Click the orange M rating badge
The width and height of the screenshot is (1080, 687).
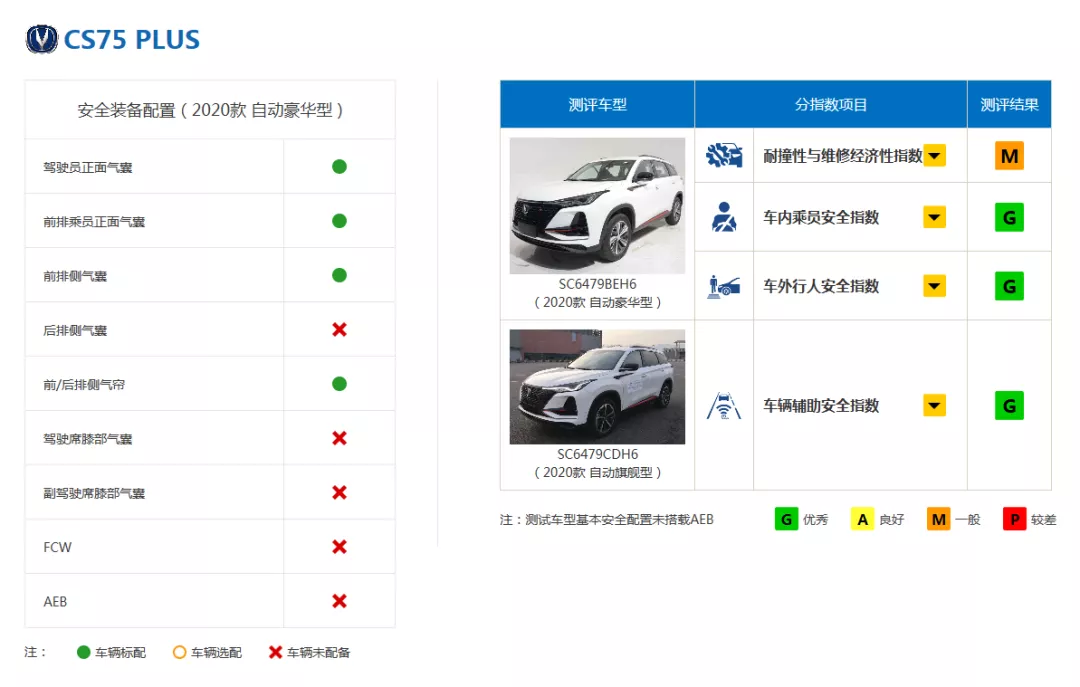point(1009,155)
